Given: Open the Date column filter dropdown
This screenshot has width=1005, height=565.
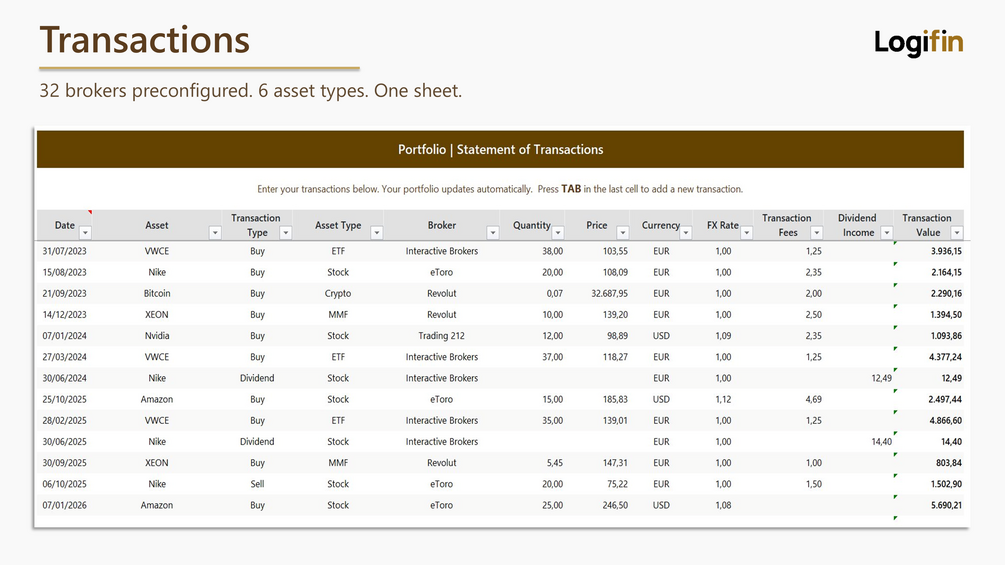Looking at the screenshot, I should click(x=85, y=233).
